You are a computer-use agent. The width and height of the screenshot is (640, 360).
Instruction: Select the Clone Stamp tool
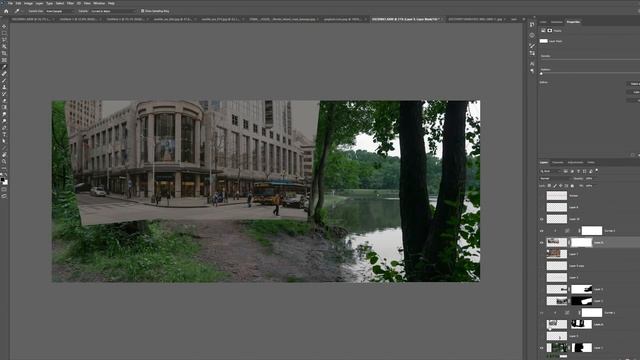[4, 87]
